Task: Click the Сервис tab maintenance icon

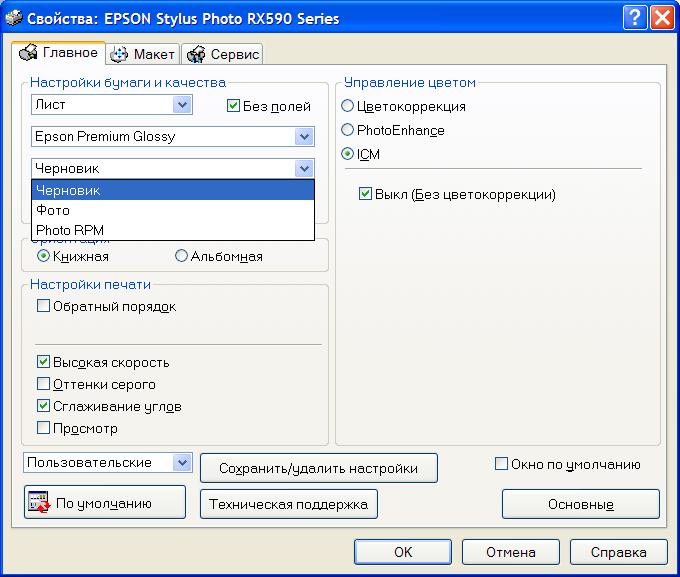Action: click(196, 54)
